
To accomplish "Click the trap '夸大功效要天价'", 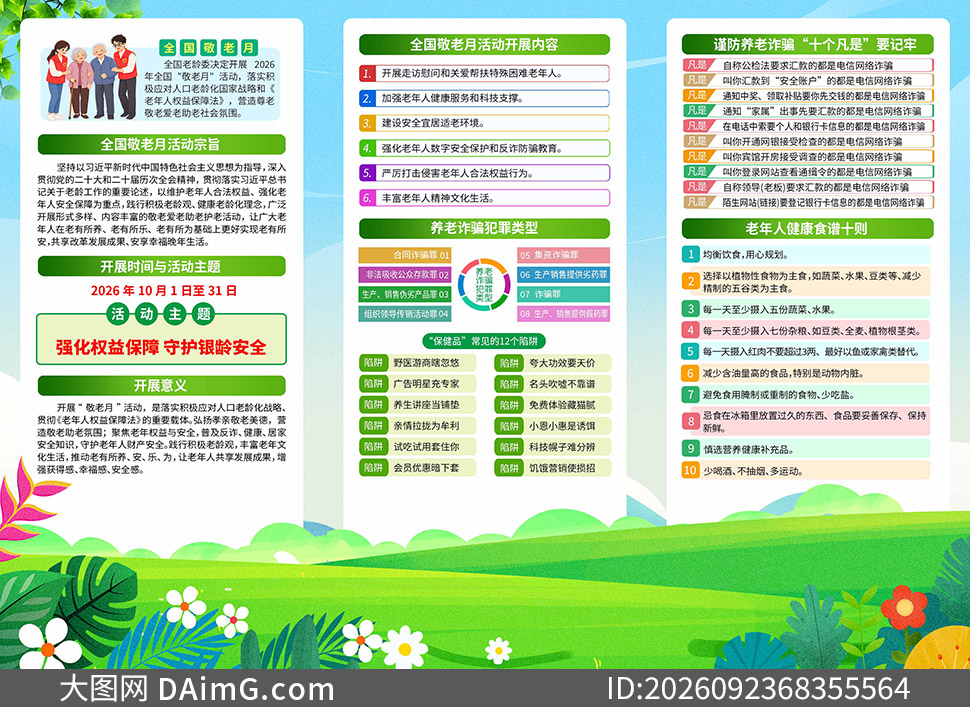I will (552, 363).
